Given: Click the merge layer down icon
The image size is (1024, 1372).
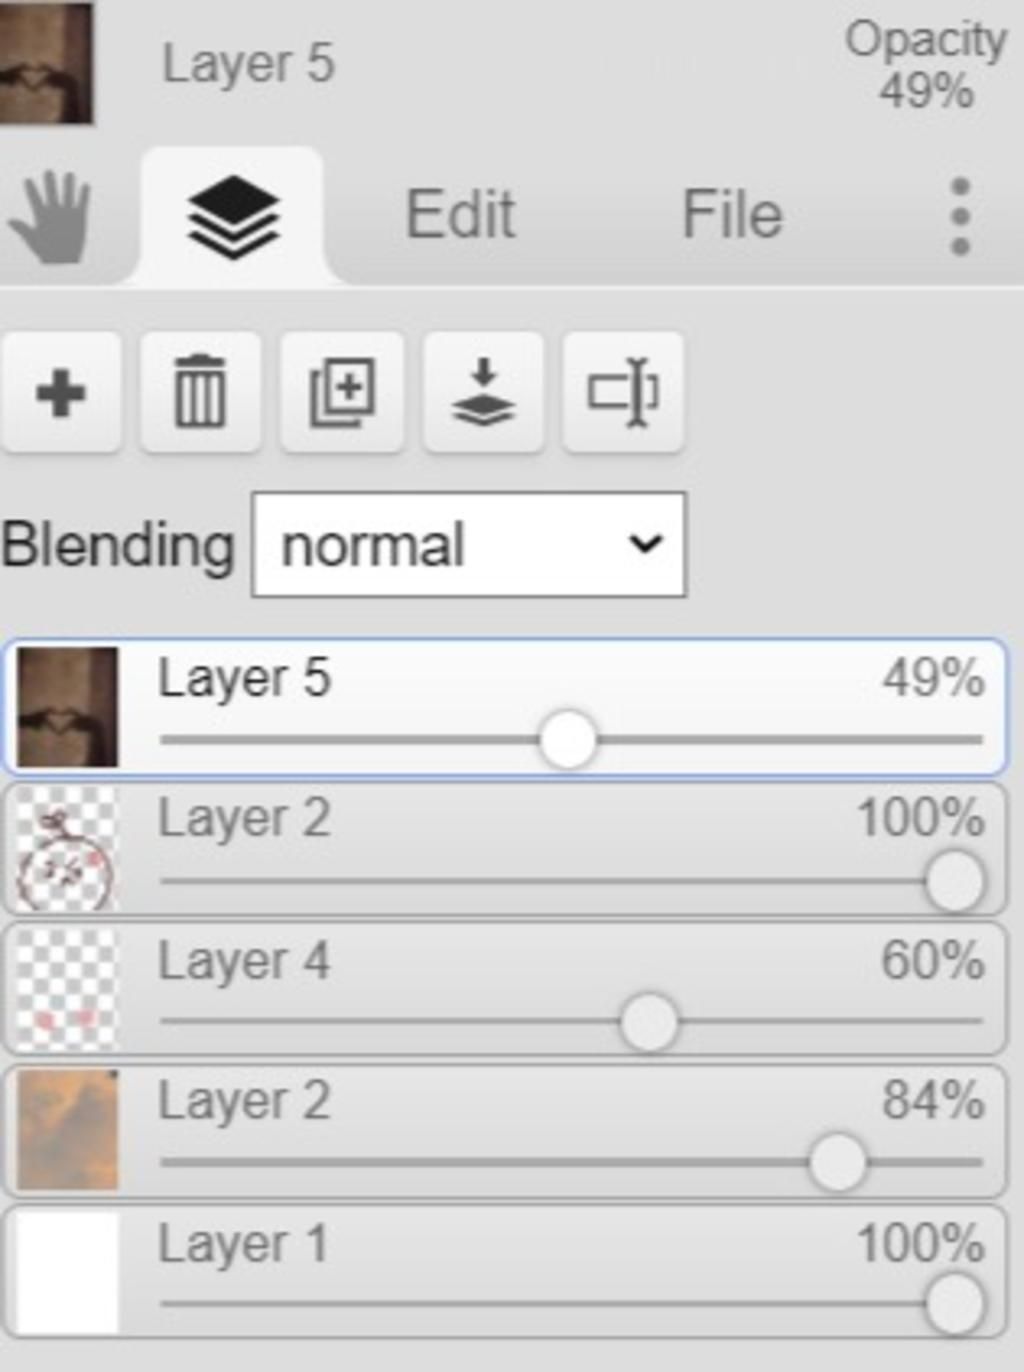Looking at the screenshot, I should tap(483, 392).
